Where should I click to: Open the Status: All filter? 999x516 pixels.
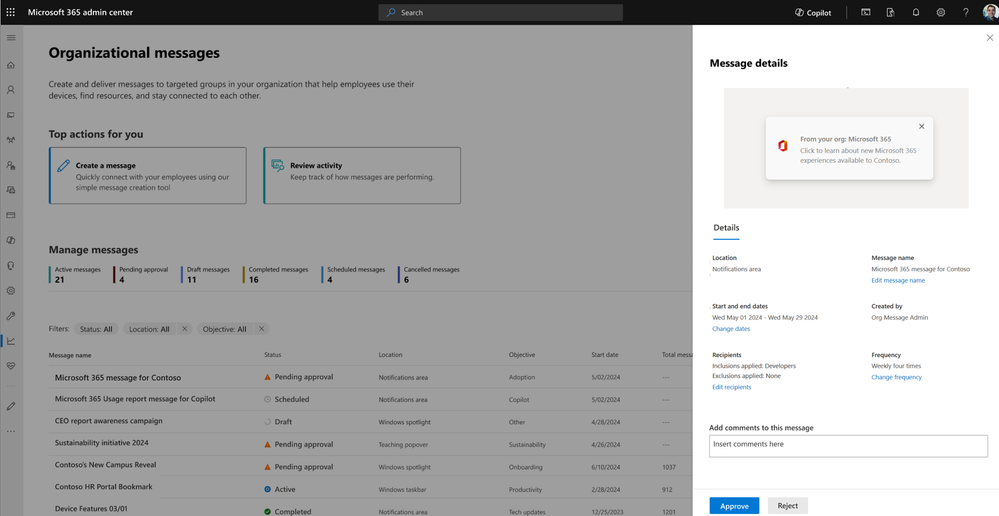(x=96, y=329)
